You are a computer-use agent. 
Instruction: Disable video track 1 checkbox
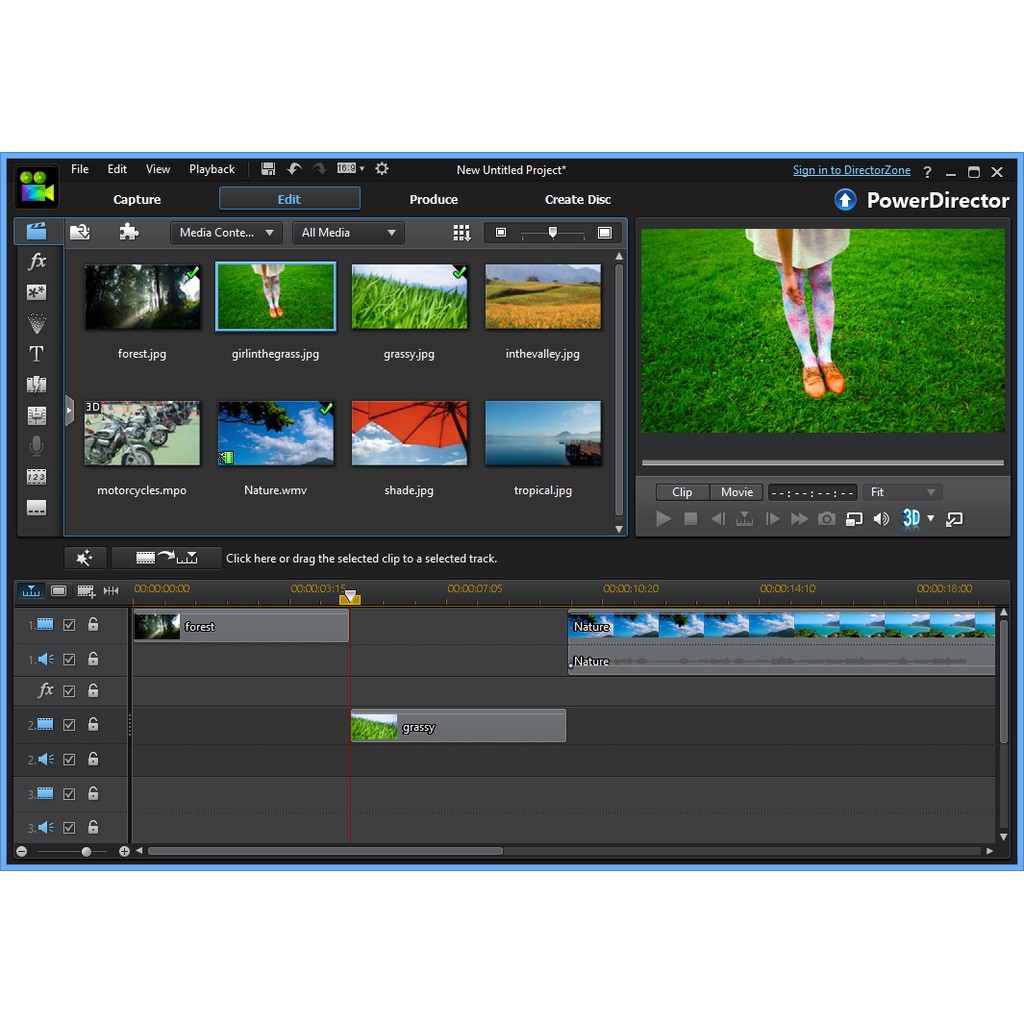[x=69, y=625]
